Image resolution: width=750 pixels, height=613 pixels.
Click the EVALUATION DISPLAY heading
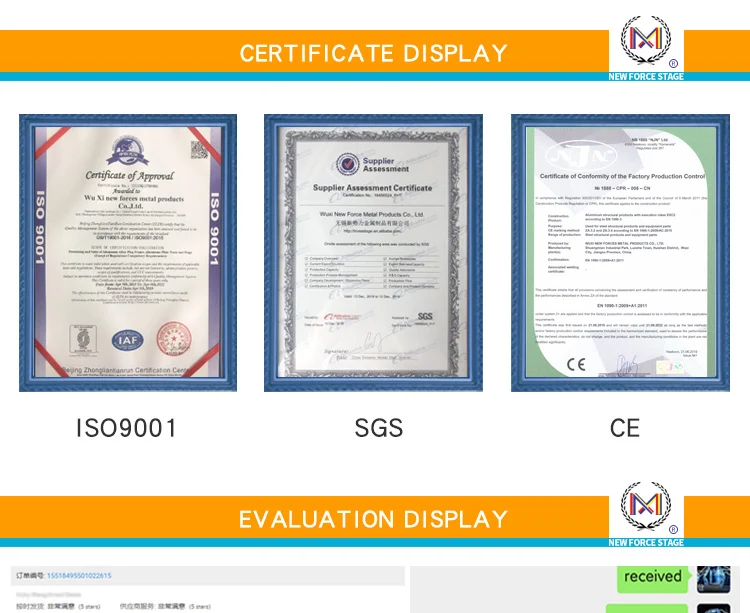point(374,519)
